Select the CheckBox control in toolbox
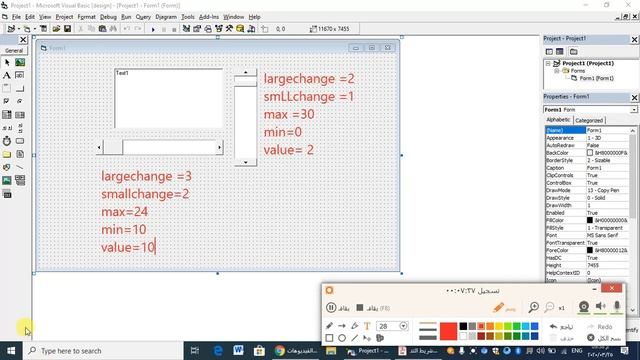This screenshot has width=640, height=360. (x=7, y=101)
